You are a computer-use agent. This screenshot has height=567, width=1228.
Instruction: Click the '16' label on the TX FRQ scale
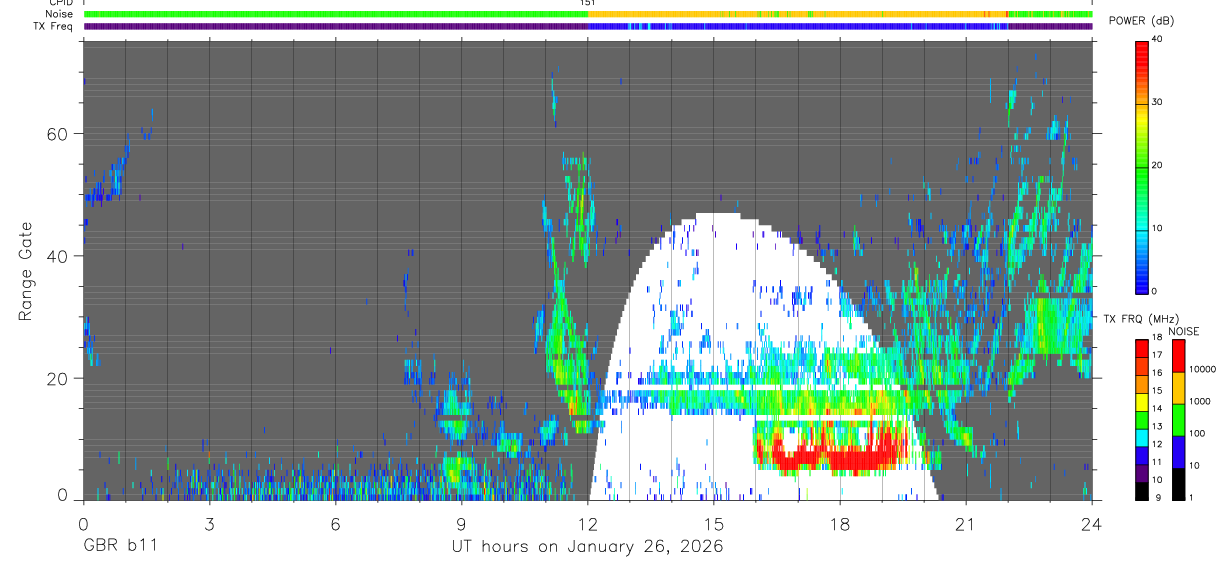[x=1157, y=373]
